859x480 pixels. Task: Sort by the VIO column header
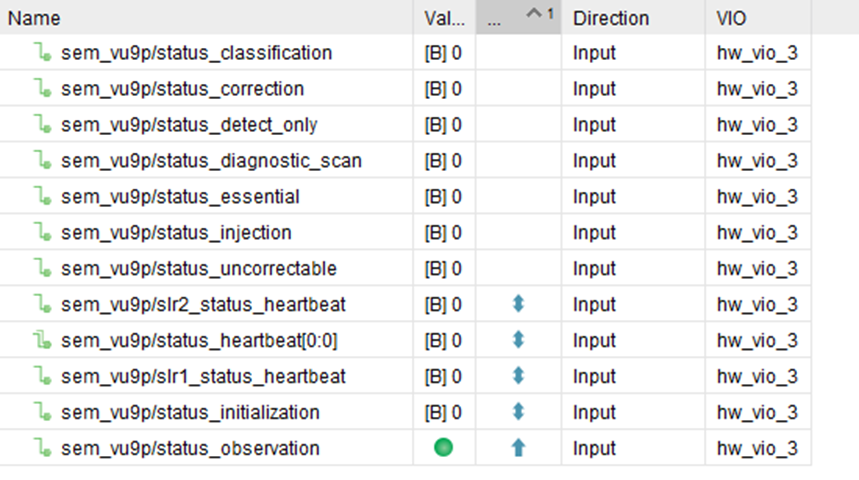[x=758, y=18]
